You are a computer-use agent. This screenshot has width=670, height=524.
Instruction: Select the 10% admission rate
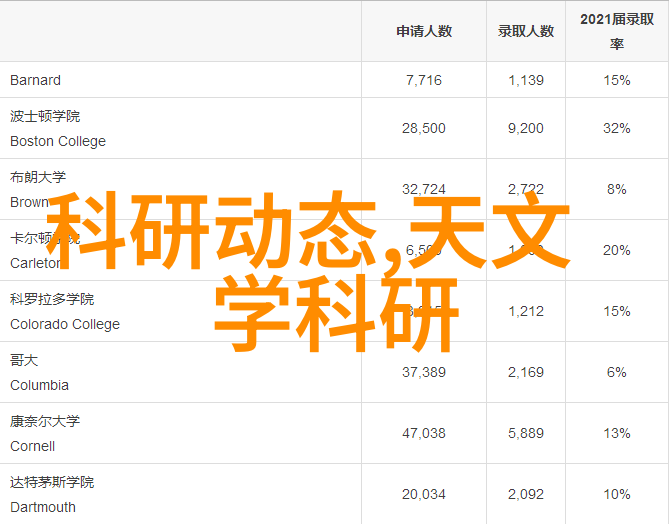[x=617, y=495]
